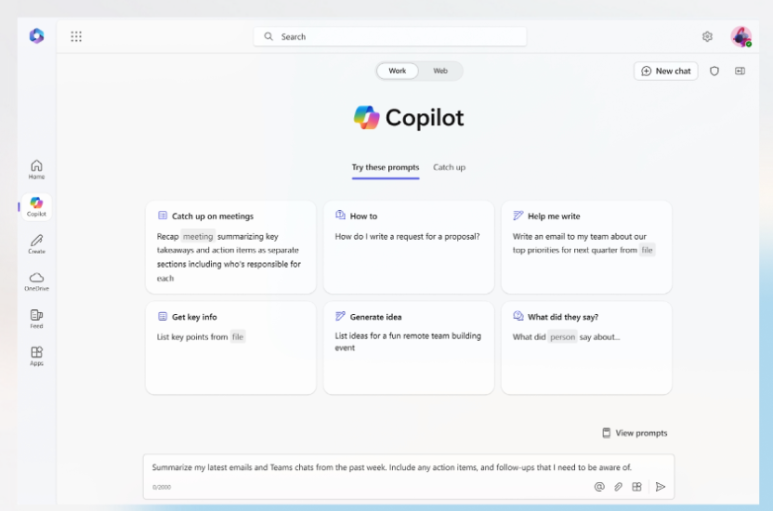
Task: Select the Catch up tab
Action: click(449, 168)
